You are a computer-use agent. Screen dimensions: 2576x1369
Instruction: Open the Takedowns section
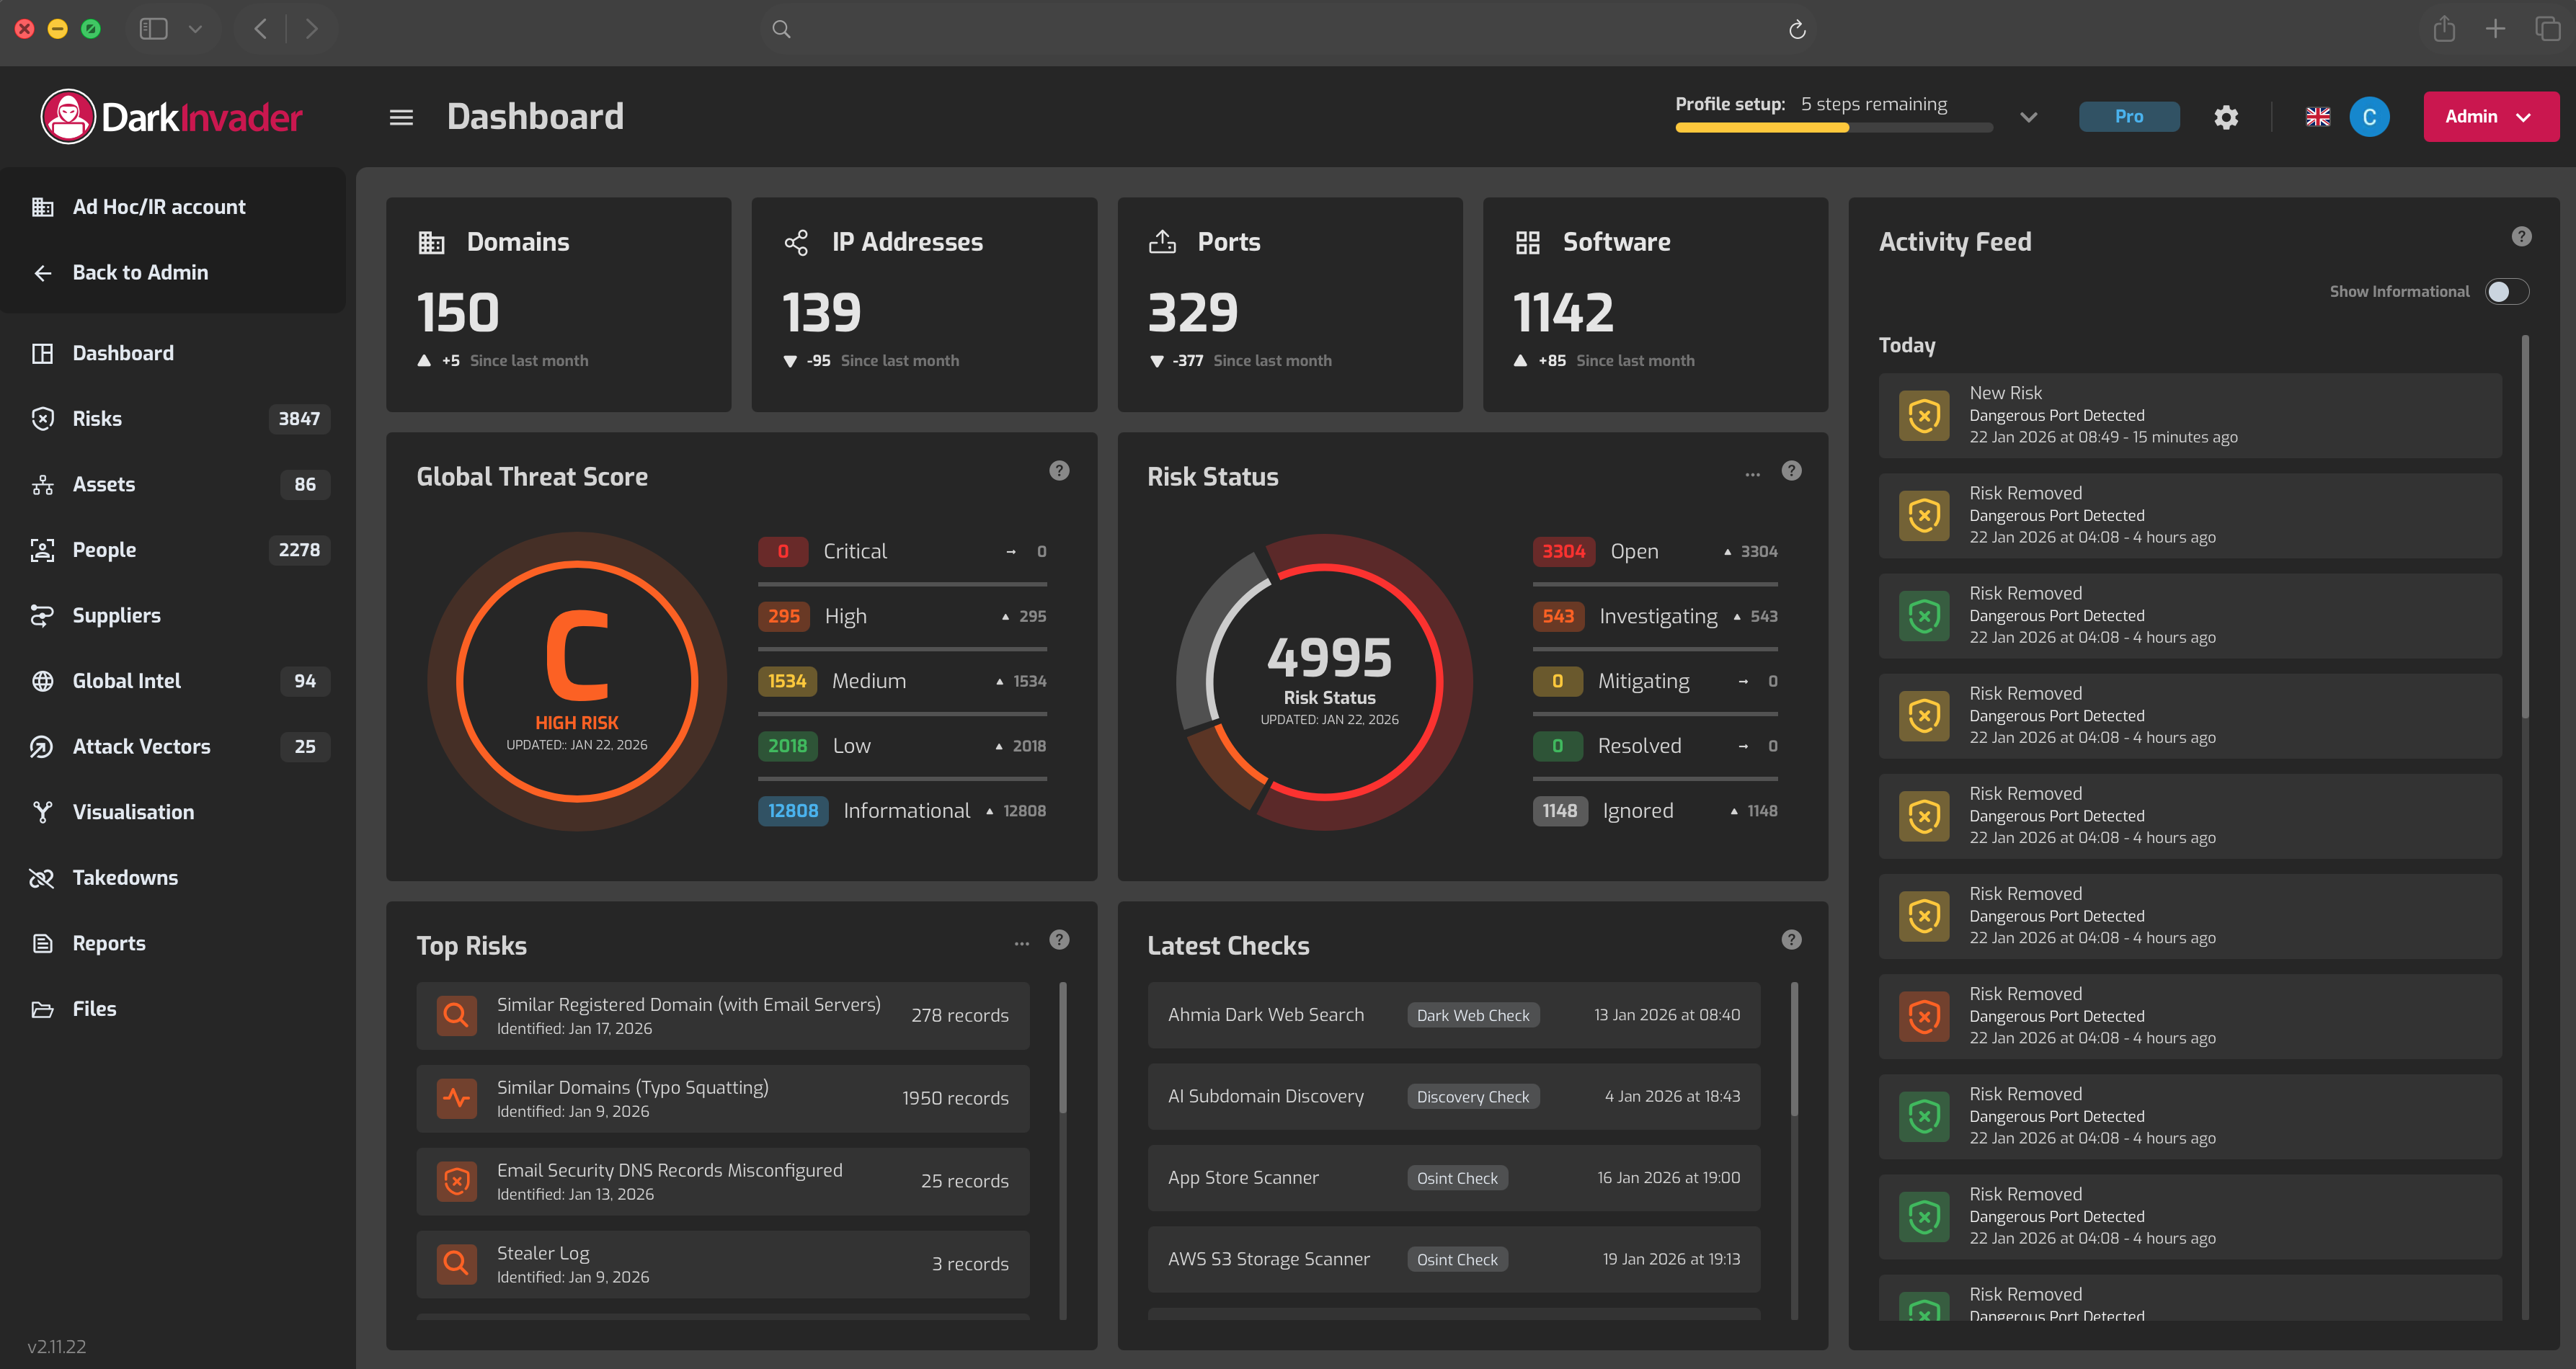[x=124, y=877]
